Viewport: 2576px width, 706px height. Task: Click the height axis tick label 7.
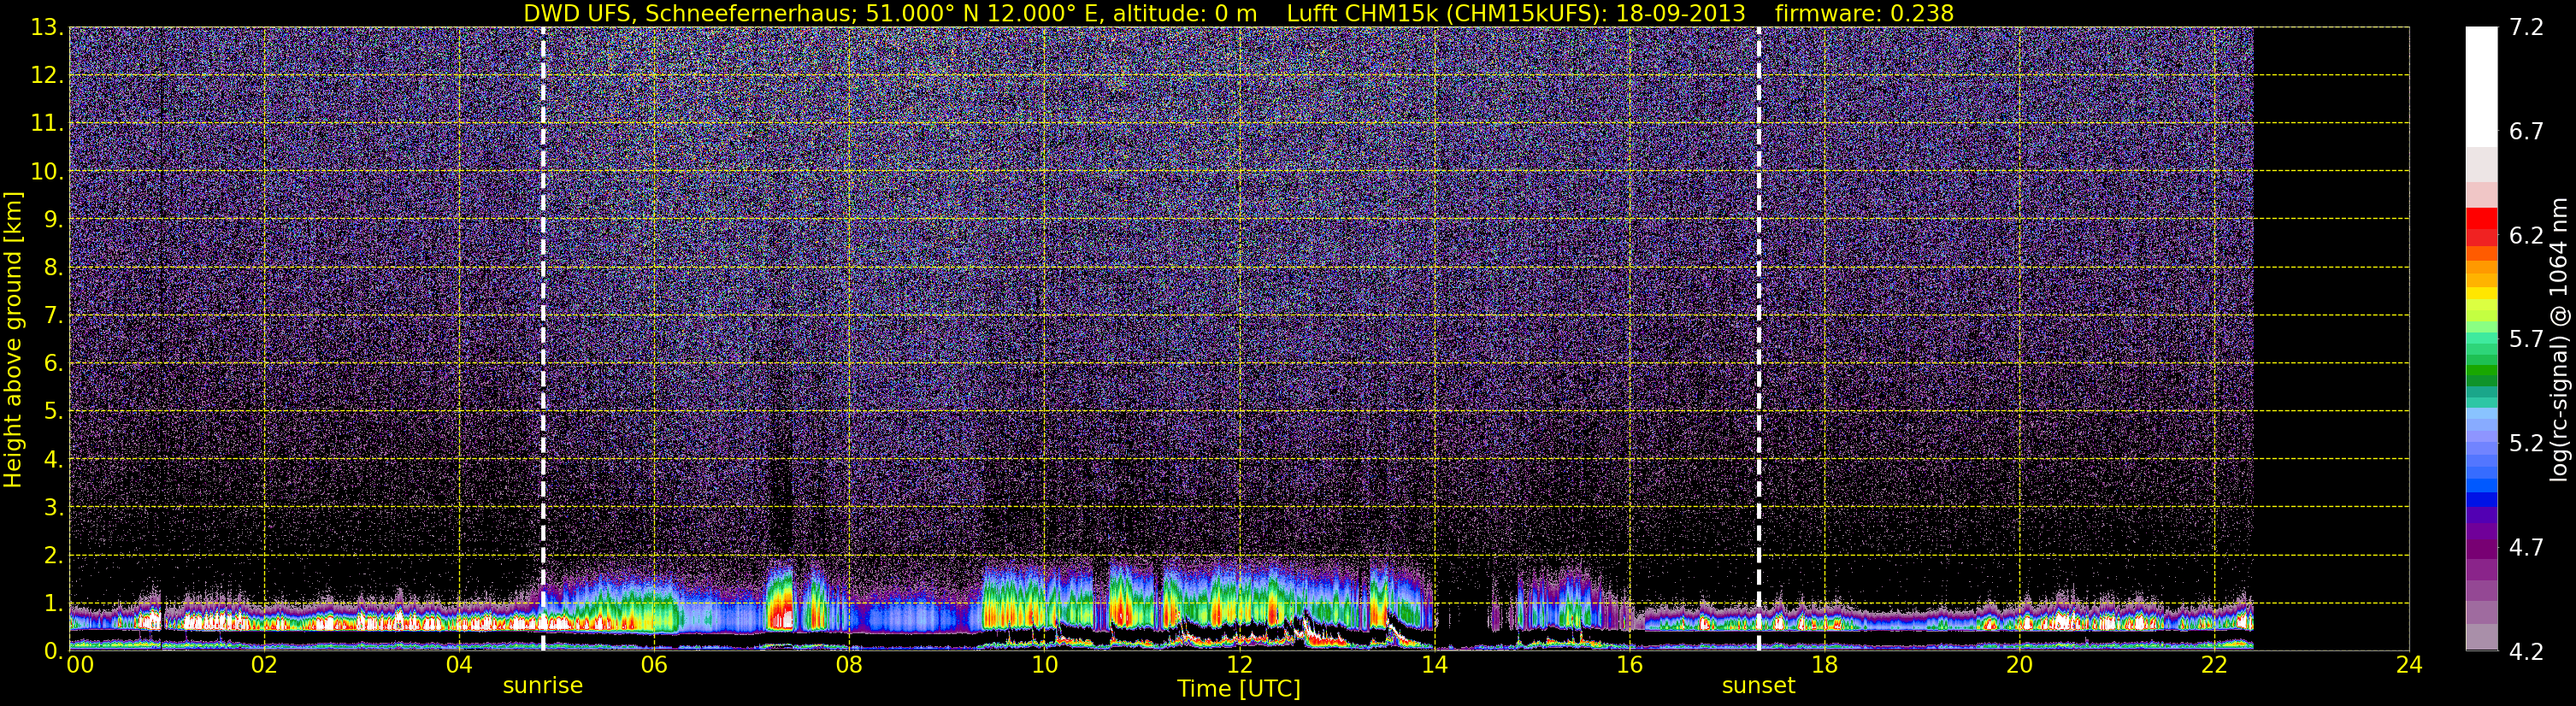click(x=53, y=316)
